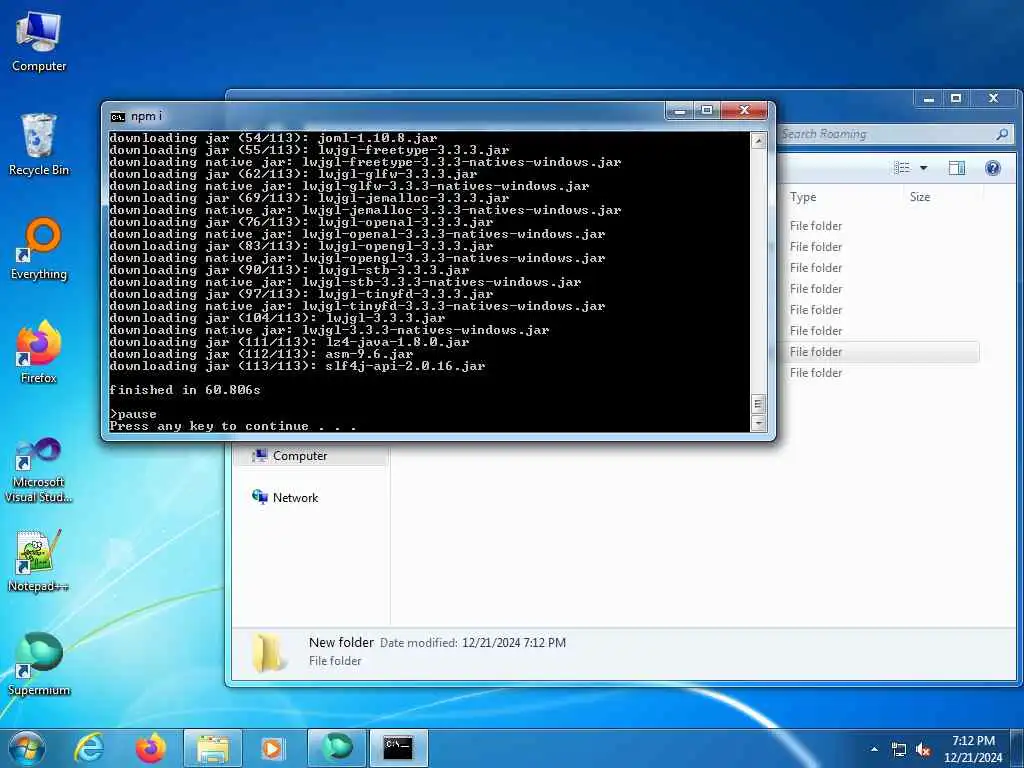Switch to Windows Explorer taskbar button
The height and width of the screenshot is (768, 1024).
[x=213, y=748]
